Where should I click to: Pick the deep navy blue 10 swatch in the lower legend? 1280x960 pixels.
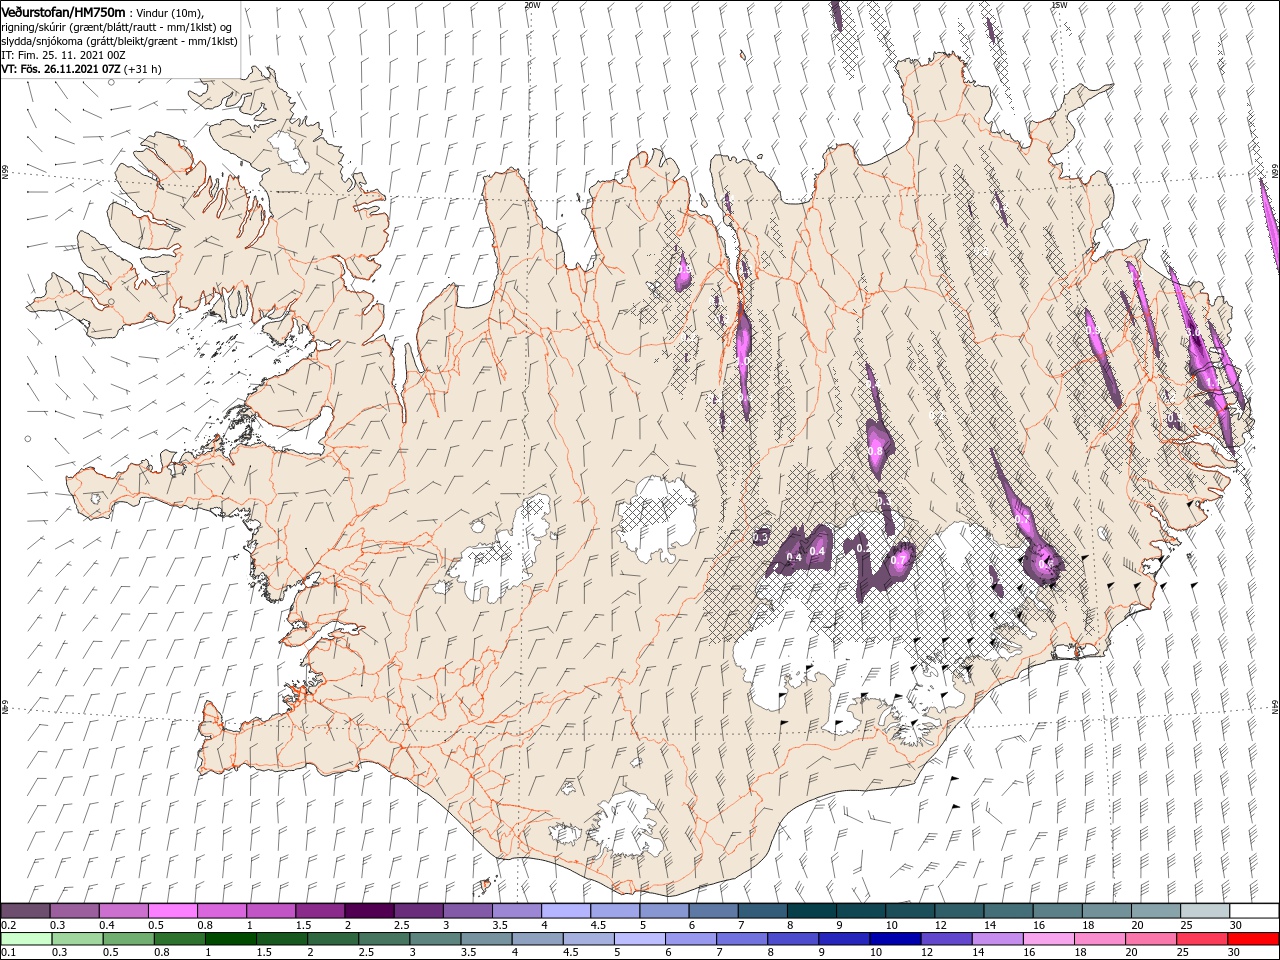[896, 939]
